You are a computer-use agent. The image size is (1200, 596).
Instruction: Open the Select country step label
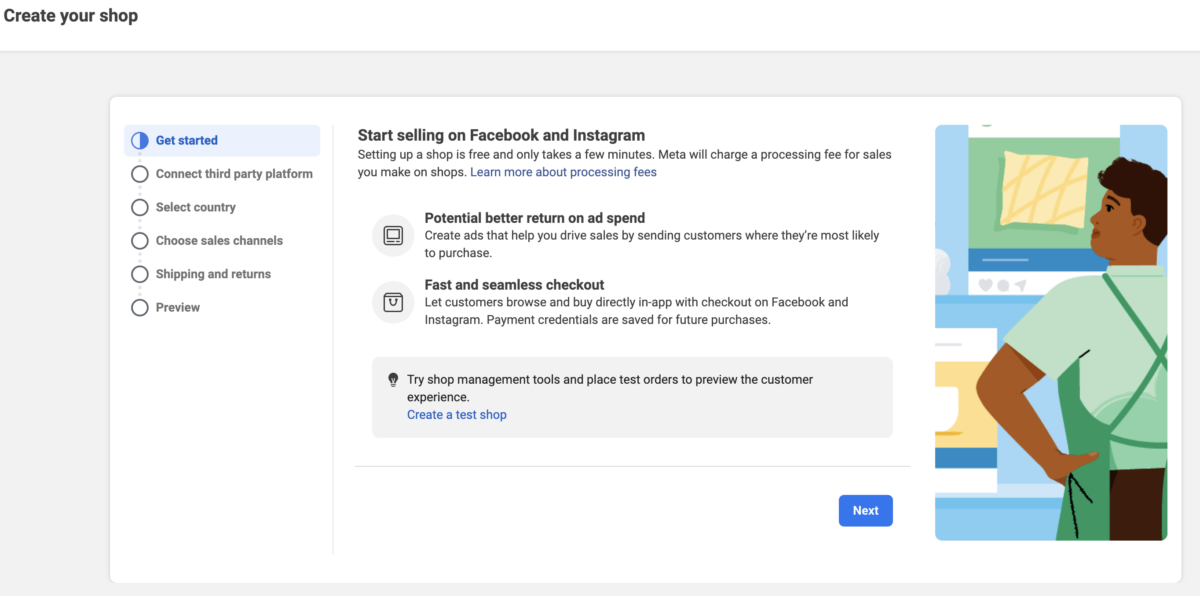(x=196, y=207)
